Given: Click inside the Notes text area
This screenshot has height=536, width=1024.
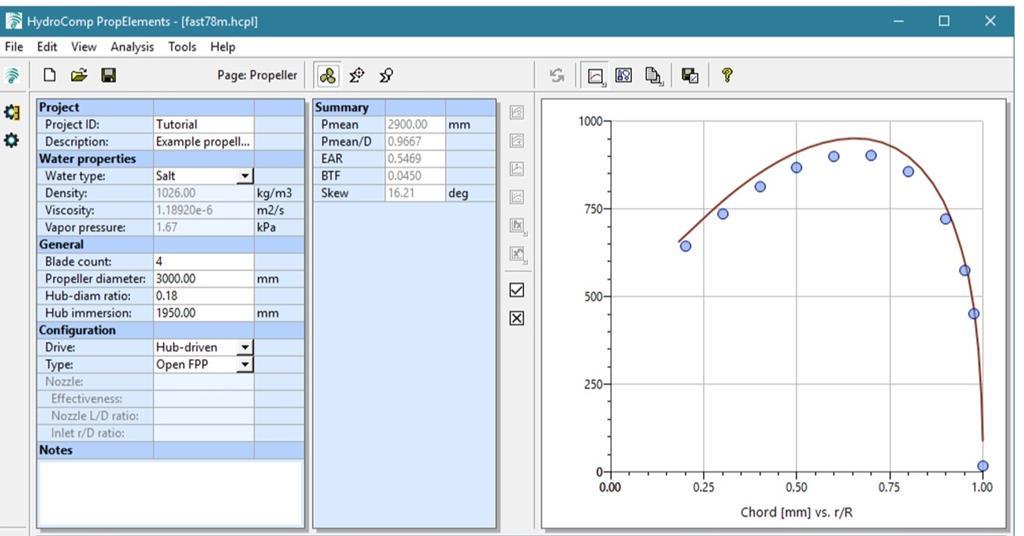Looking at the screenshot, I should (x=170, y=490).
